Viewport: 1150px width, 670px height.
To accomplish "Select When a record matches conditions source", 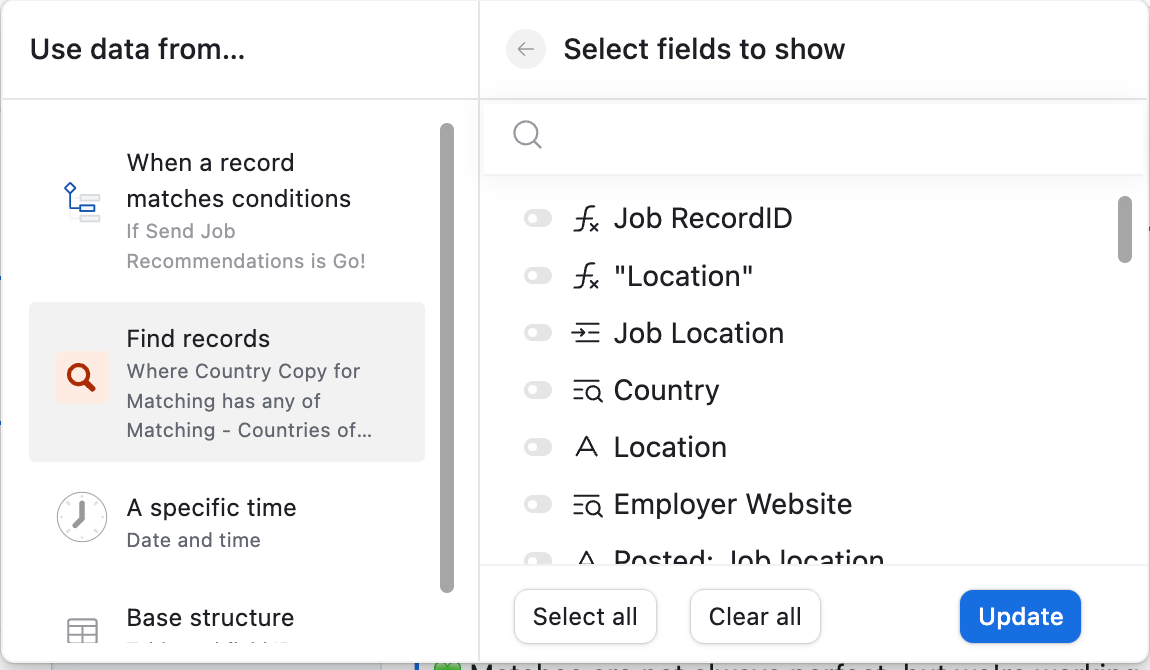I will click(227, 210).
